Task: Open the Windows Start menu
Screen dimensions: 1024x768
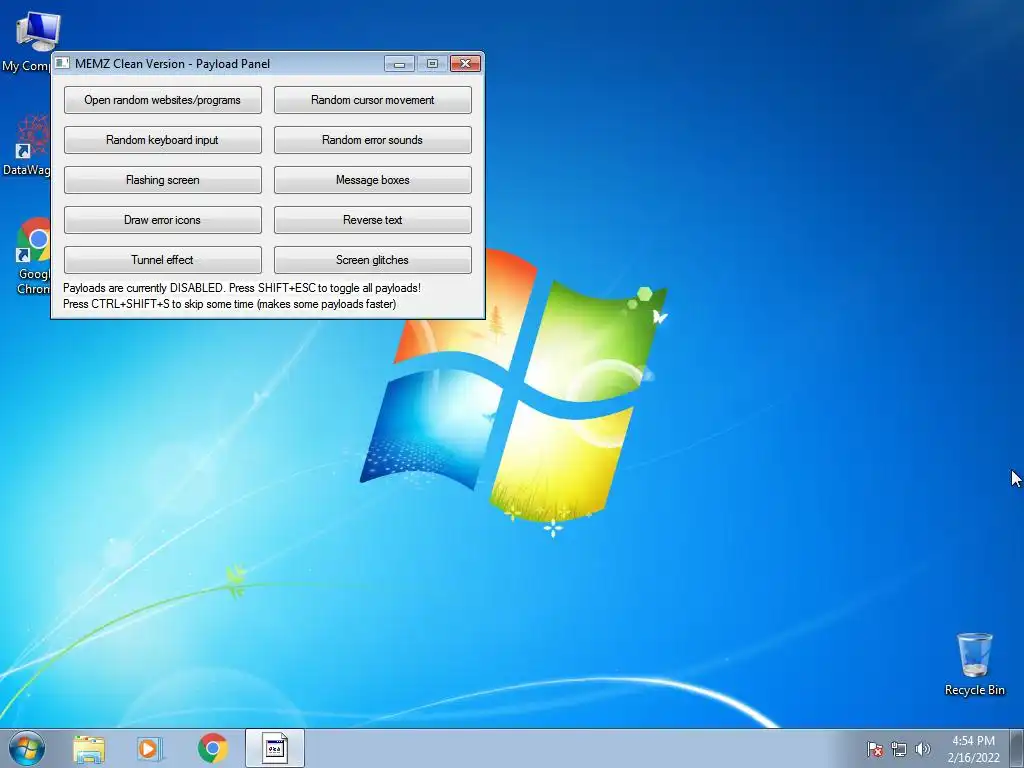Action: 27,748
